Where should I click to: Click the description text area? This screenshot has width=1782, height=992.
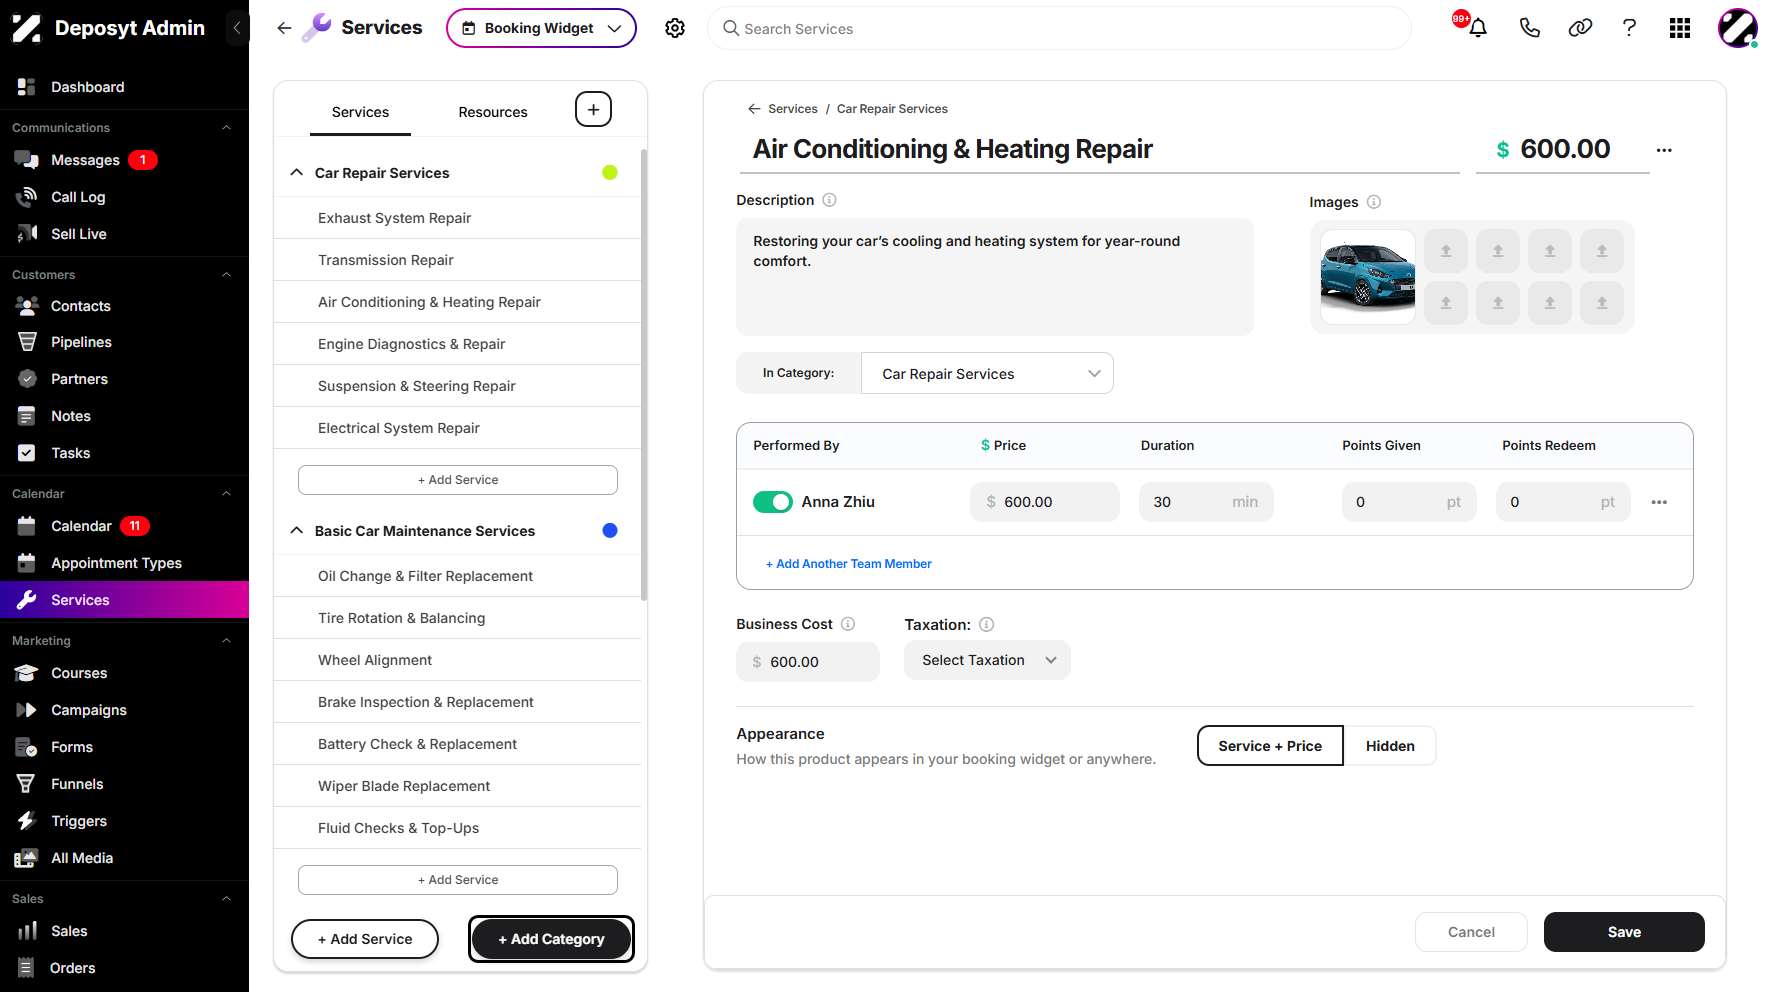coord(994,277)
